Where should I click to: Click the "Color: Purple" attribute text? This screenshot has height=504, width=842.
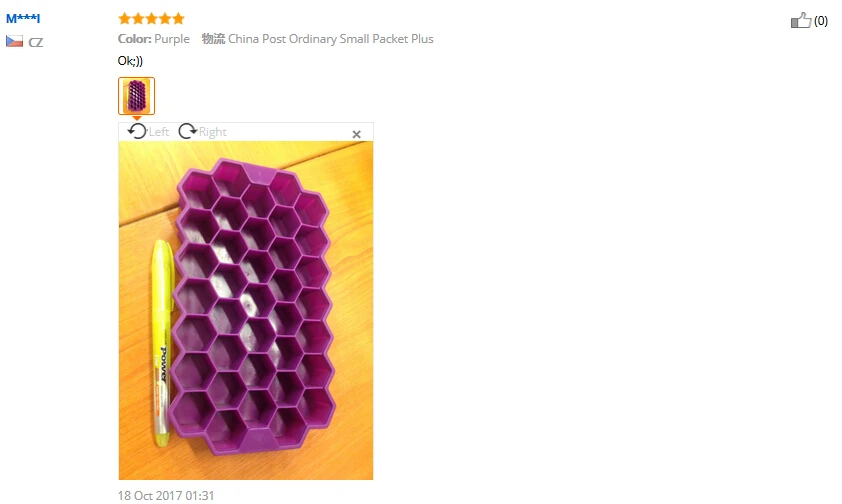[x=154, y=39]
